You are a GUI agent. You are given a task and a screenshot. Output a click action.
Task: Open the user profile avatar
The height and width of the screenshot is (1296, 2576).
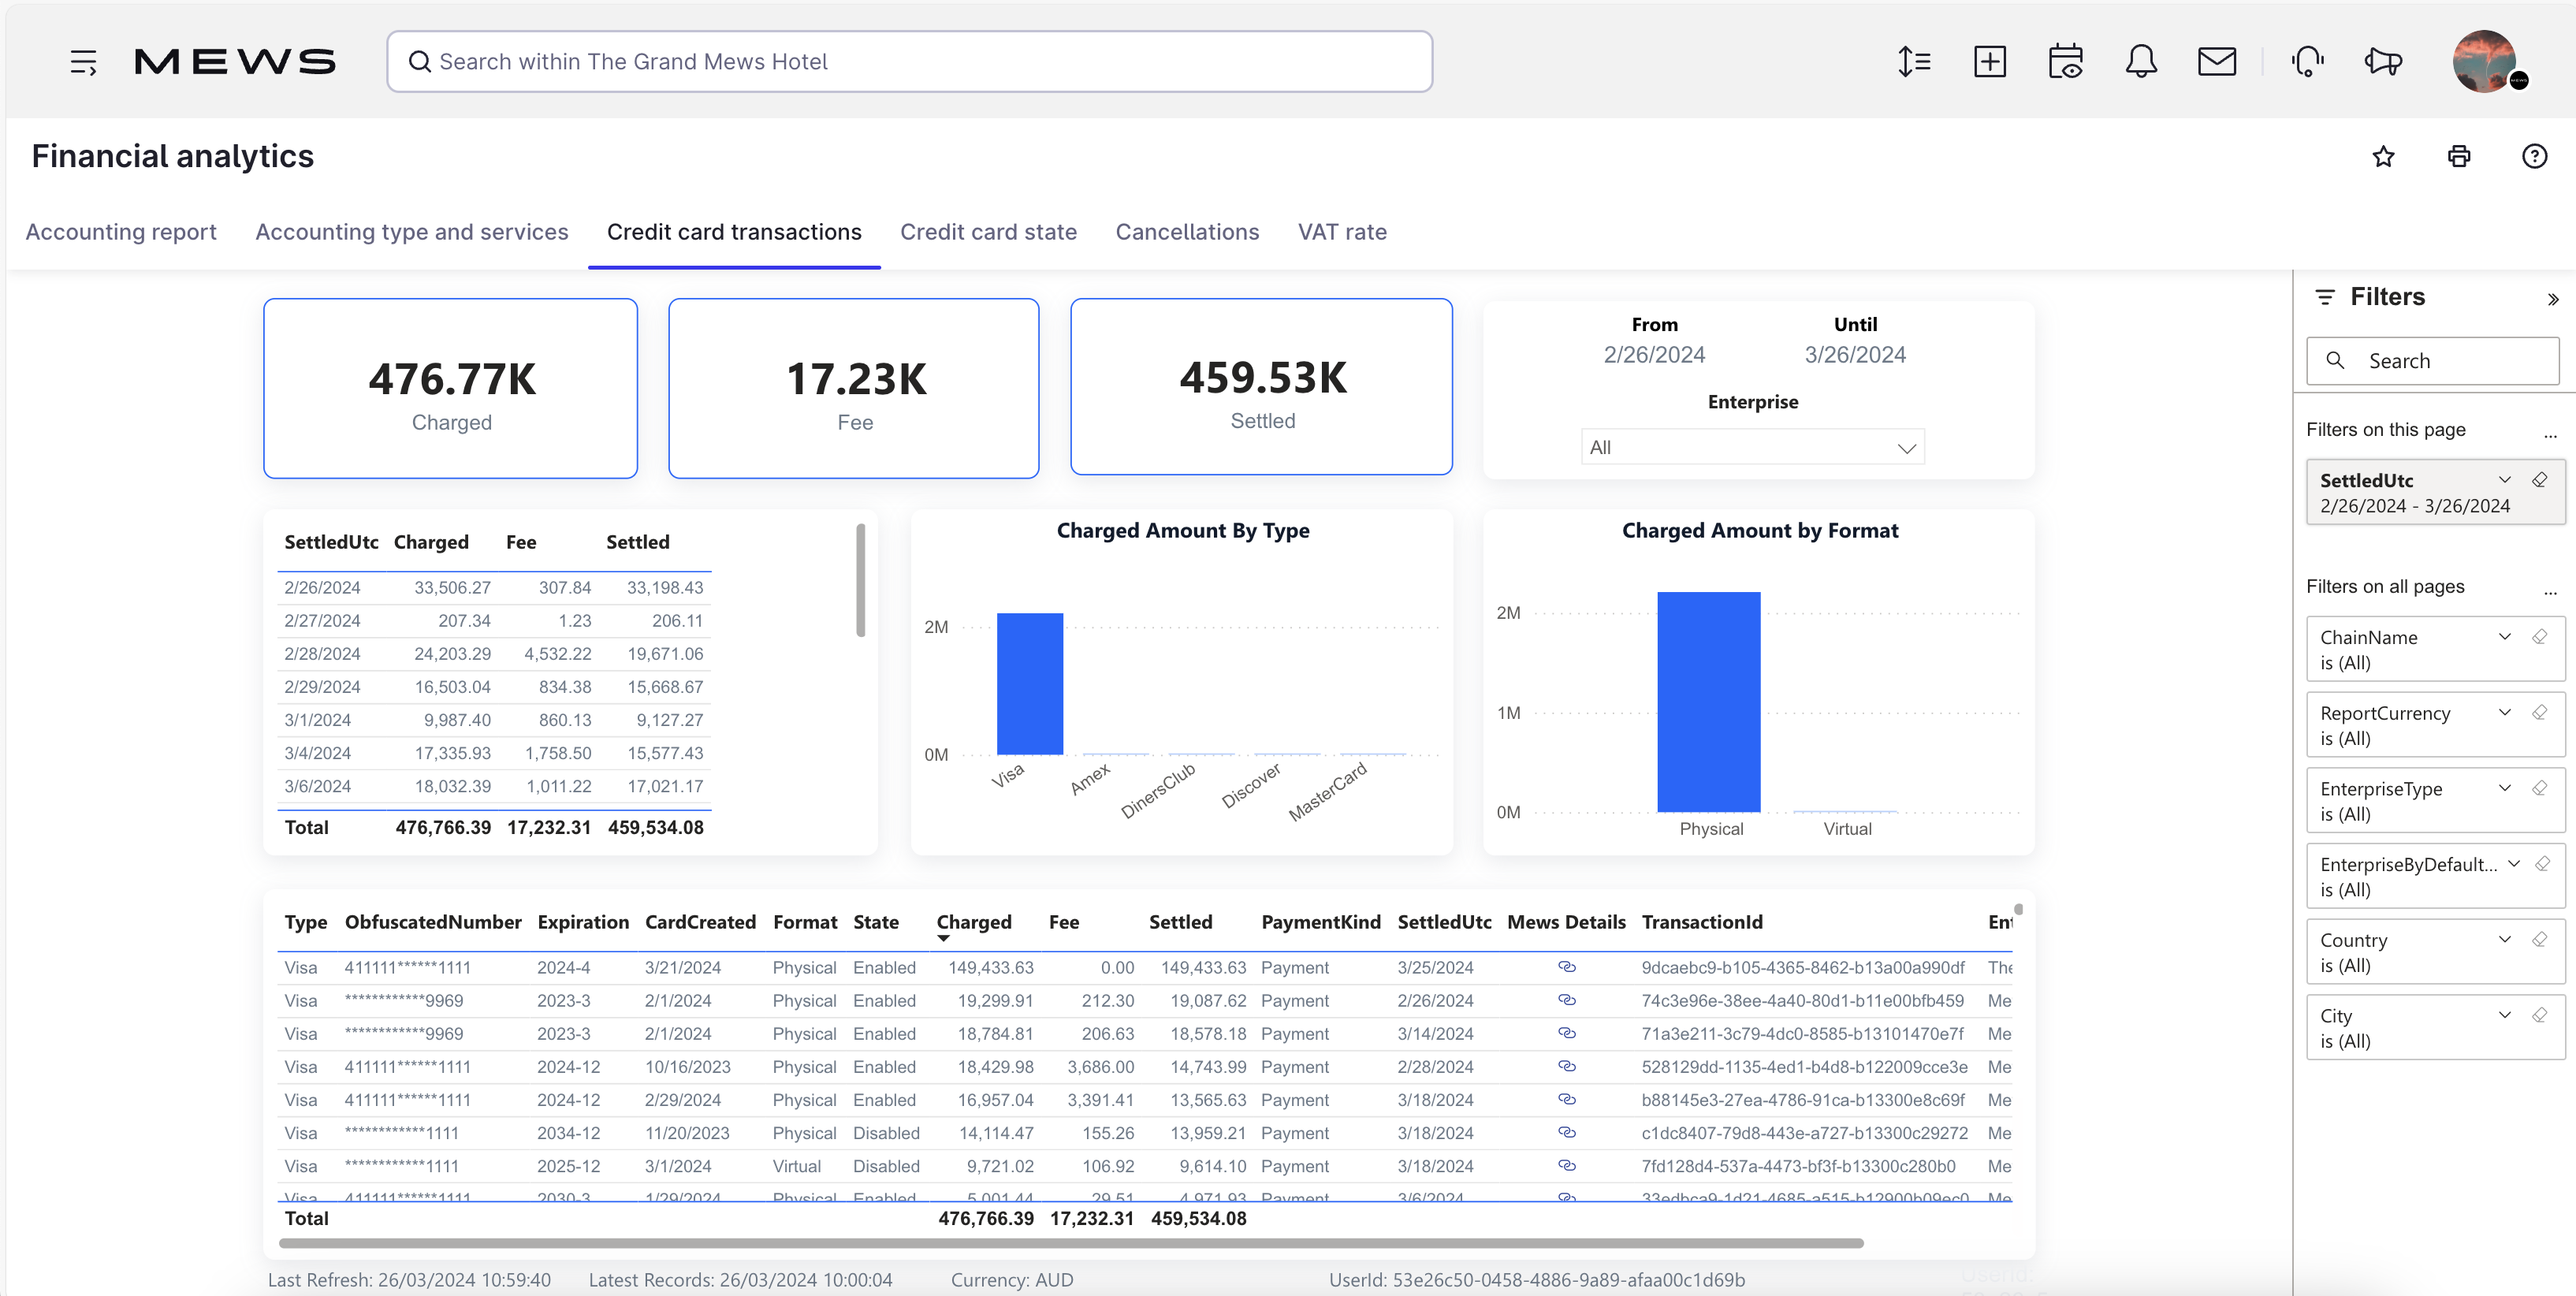click(x=2484, y=62)
